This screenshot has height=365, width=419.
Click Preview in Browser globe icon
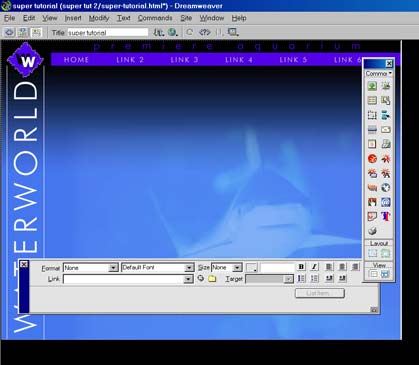coord(173,32)
